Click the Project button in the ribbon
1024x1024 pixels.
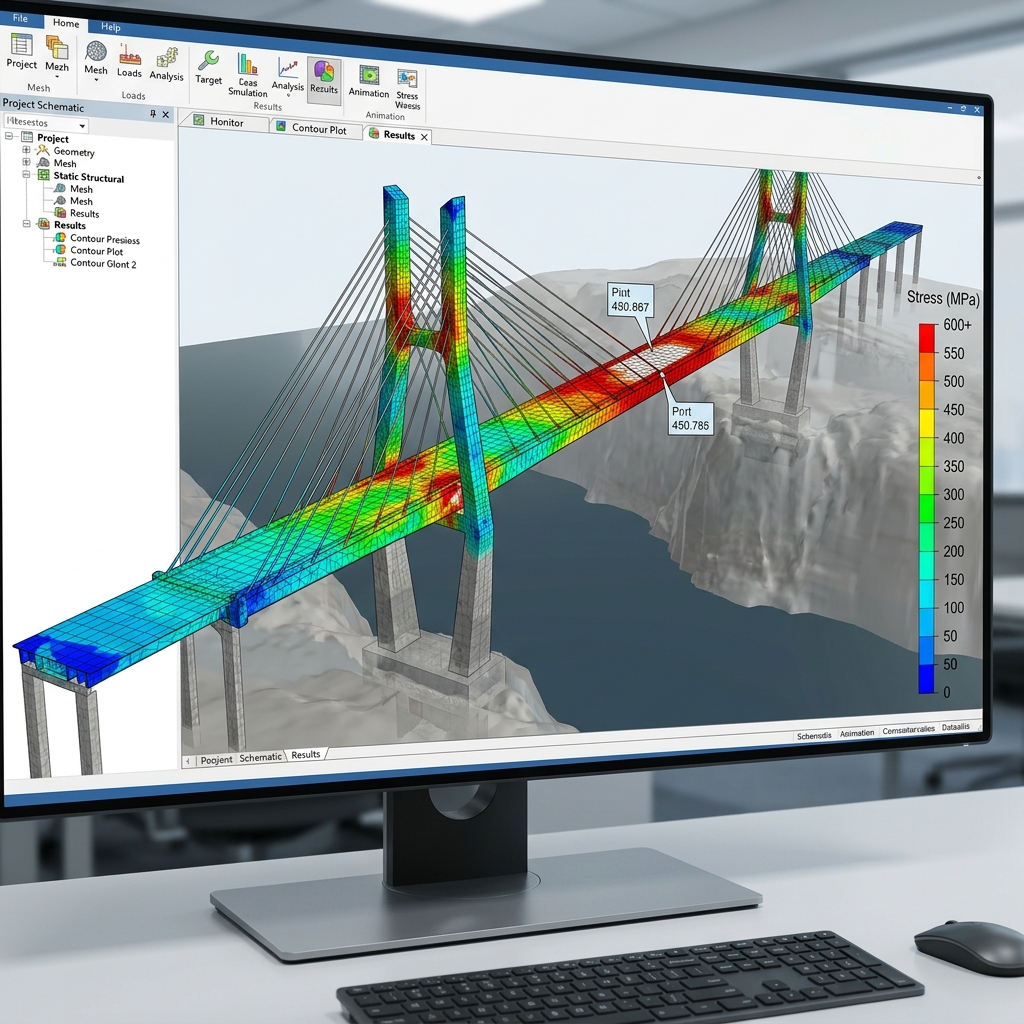[22, 51]
